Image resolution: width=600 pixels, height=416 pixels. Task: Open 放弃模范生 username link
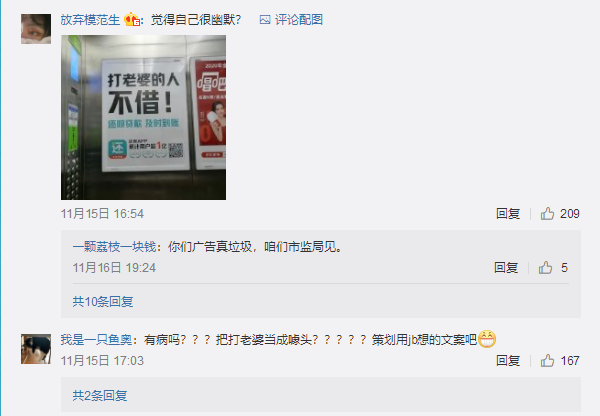point(90,20)
